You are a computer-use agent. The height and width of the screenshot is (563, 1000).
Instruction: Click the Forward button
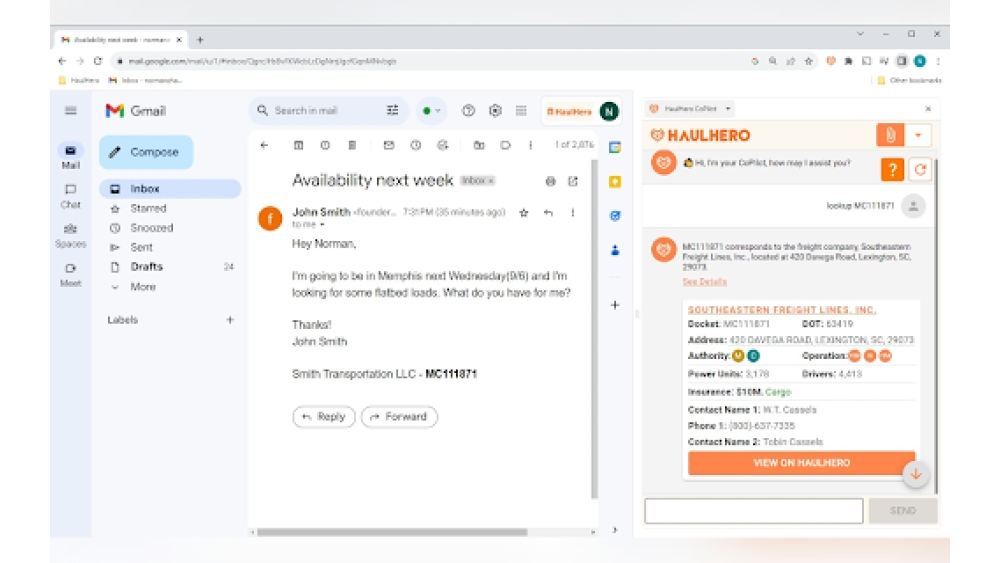tap(399, 416)
